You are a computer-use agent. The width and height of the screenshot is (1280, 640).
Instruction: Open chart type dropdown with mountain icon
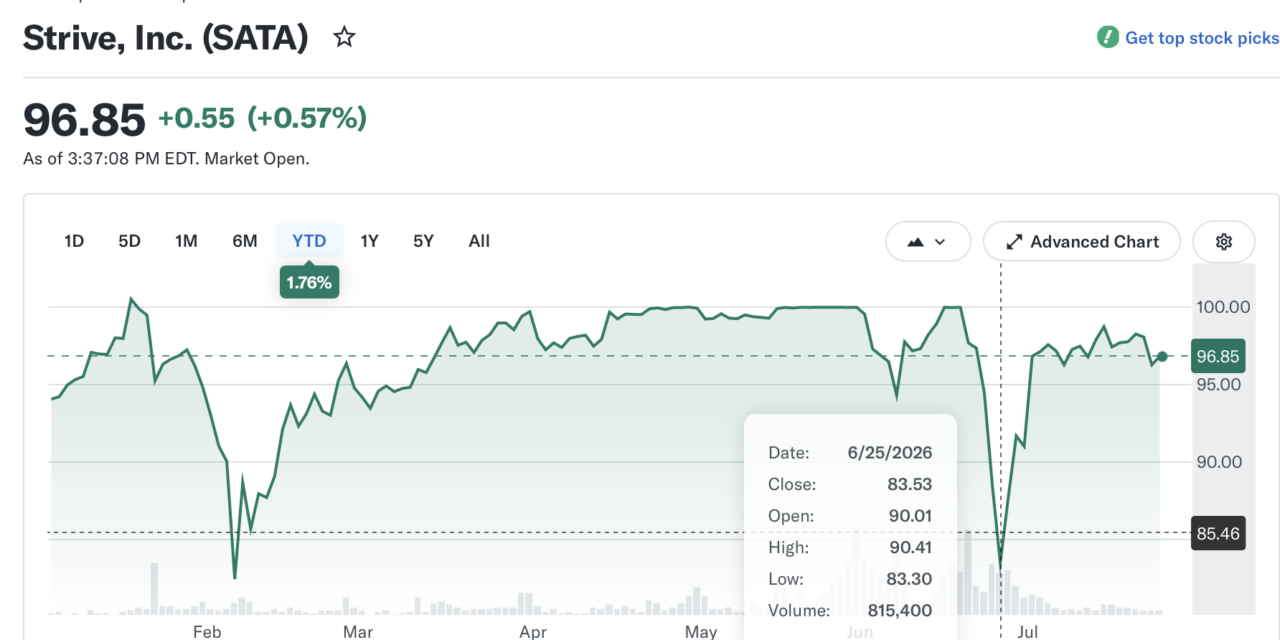click(928, 242)
